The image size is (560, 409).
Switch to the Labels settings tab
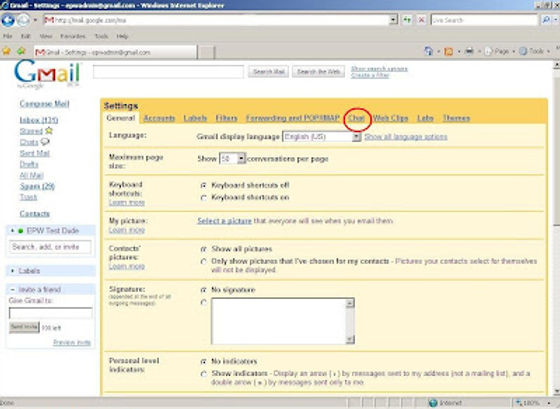pyautogui.click(x=195, y=118)
